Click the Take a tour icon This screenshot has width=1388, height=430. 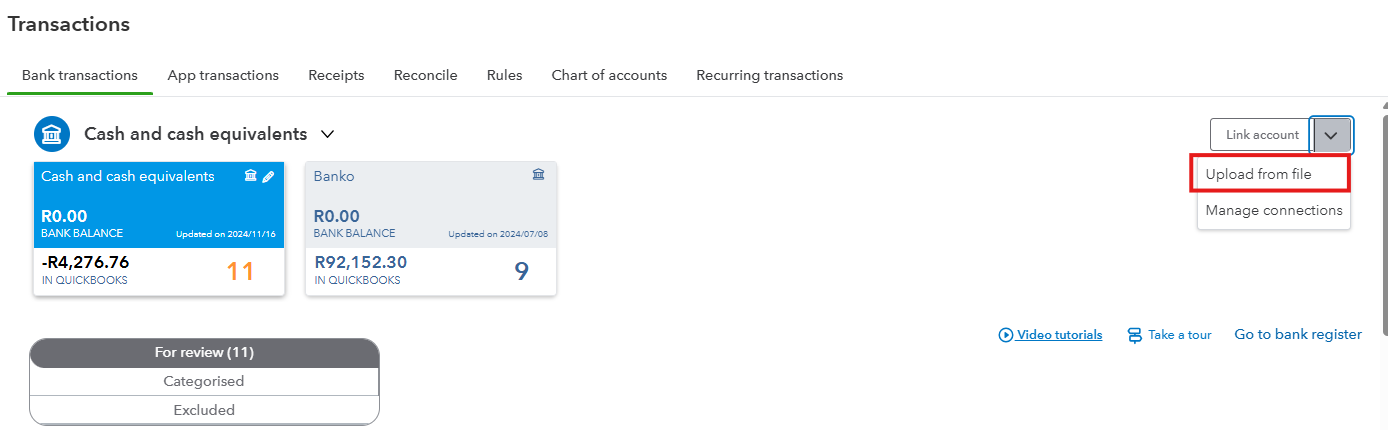click(1134, 335)
